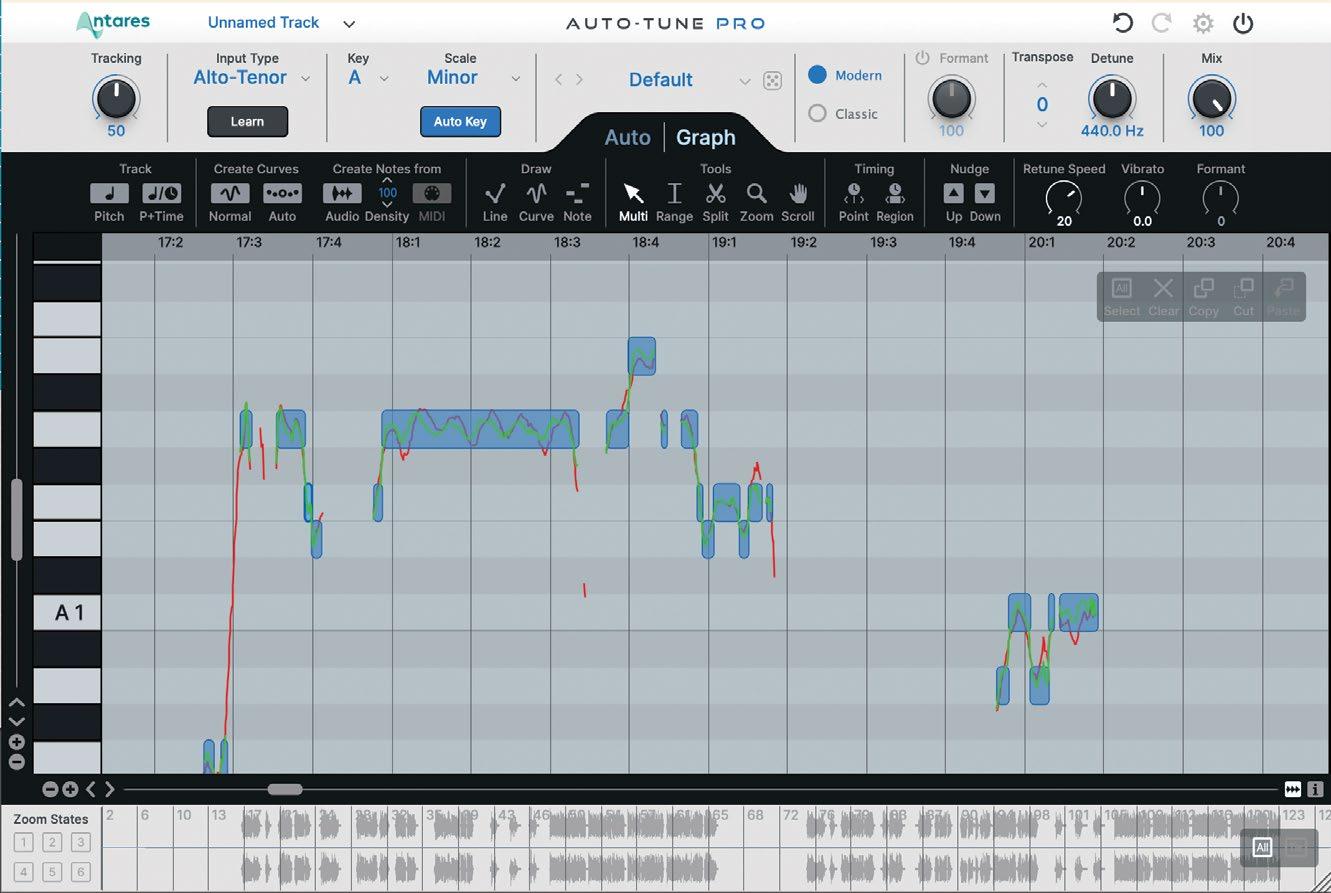This screenshot has width=1331, height=893.
Task: Click the All button on waveform overview
Action: pos(1262,848)
